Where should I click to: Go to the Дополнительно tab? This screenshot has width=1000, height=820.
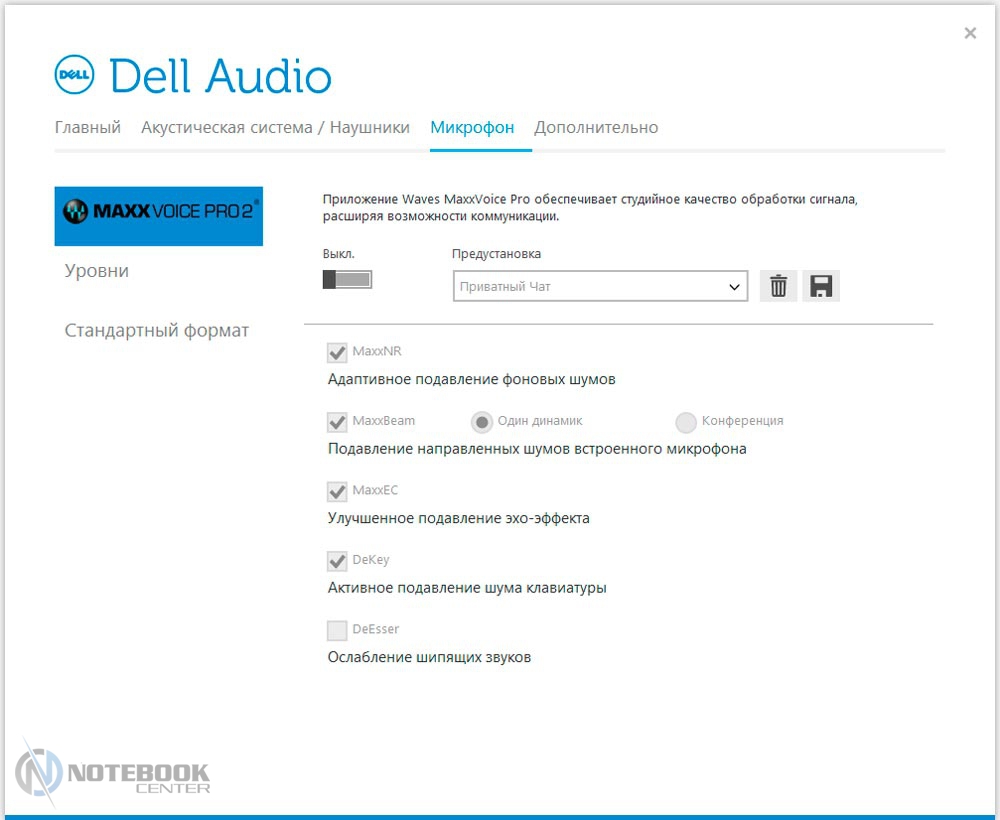point(596,127)
